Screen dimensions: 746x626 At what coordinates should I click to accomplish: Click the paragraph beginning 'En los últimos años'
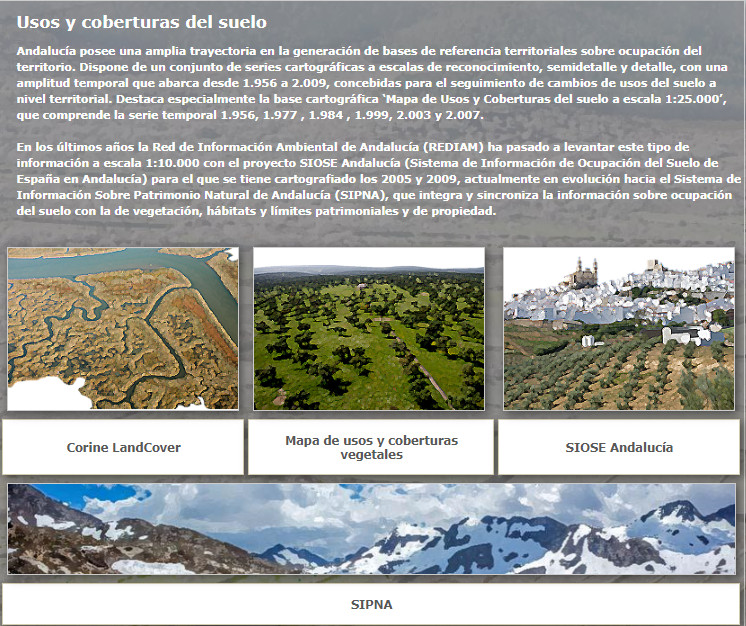(x=378, y=179)
